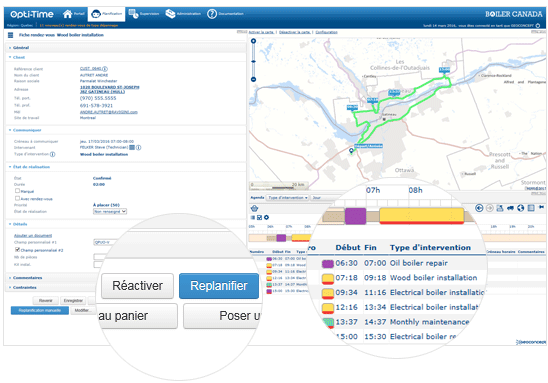Viewport: 548px width, 383px height.
Task: Open the Portail home menu
Action: 73,14
